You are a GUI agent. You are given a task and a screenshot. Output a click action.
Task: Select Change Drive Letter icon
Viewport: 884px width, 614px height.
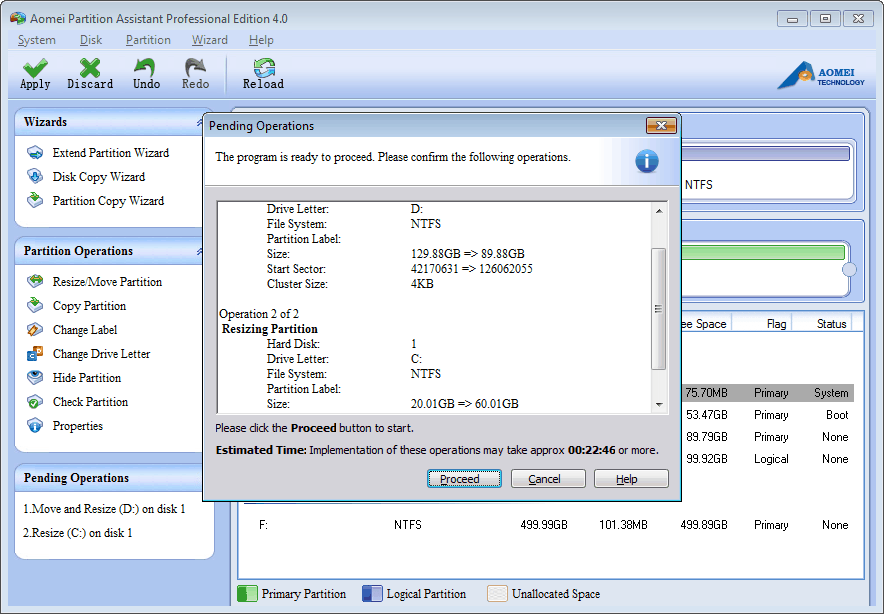(35, 354)
